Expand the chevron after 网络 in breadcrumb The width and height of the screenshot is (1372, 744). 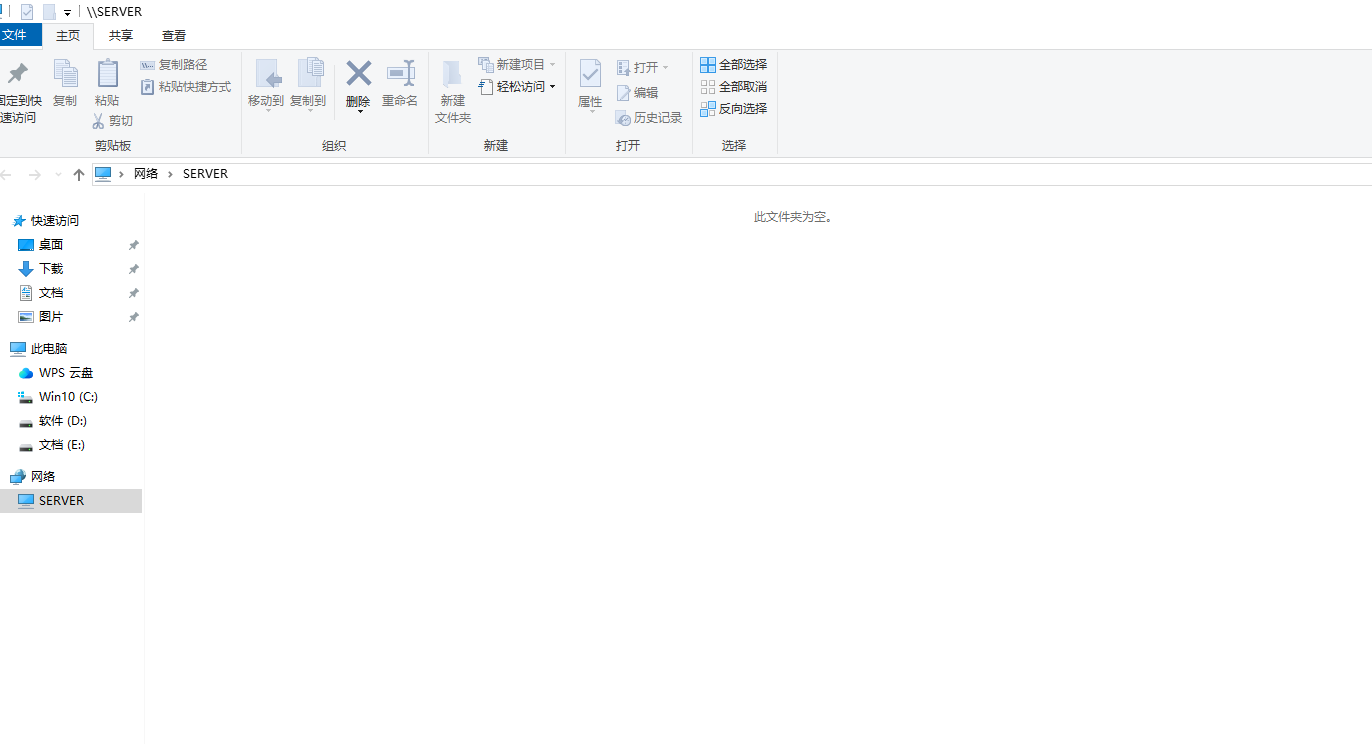[x=170, y=174]
